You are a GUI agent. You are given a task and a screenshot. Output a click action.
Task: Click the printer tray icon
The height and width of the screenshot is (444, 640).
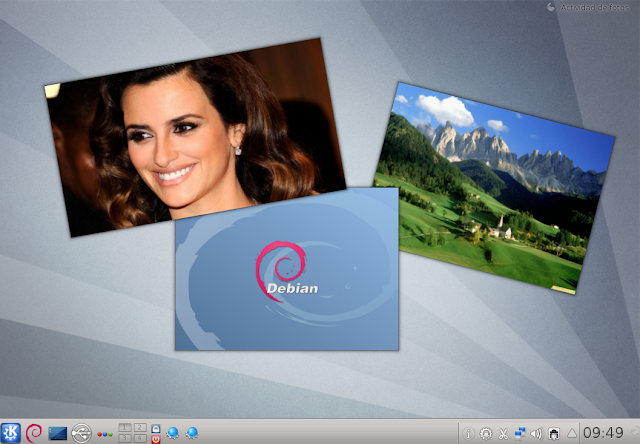pyautogui.click(x=554, y=433)
